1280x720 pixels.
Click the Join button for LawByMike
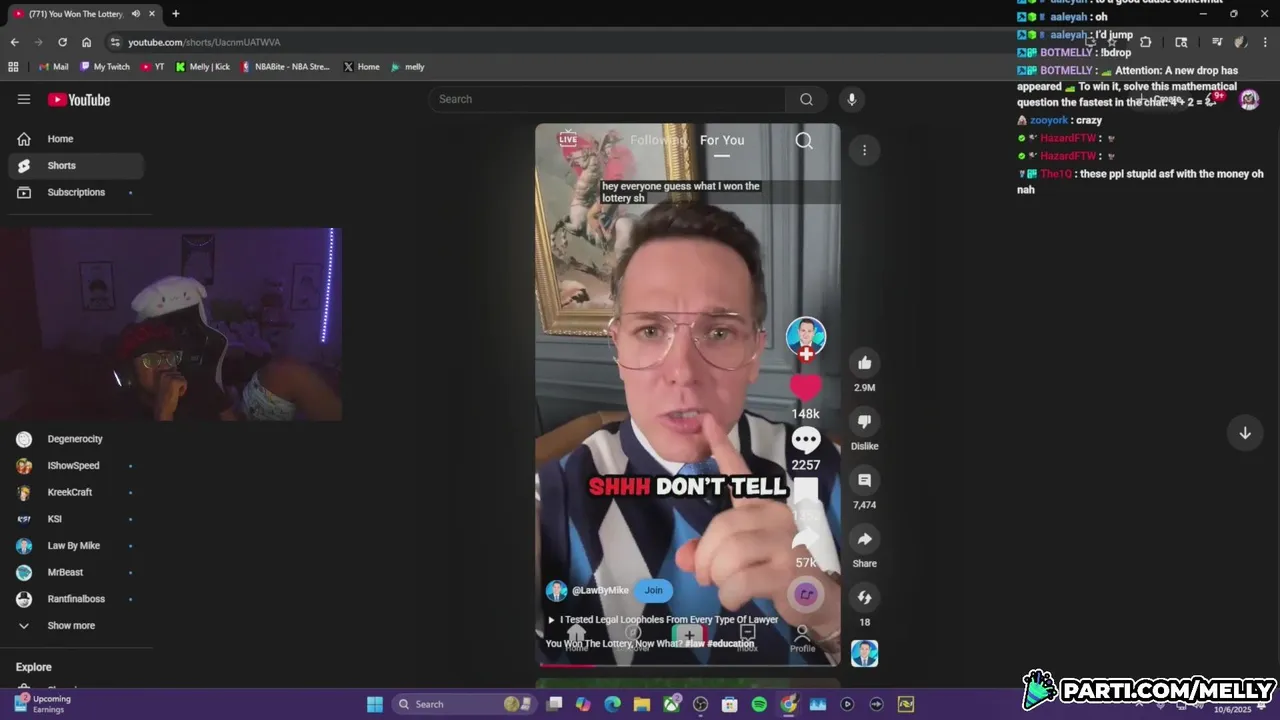click(653, 590)
